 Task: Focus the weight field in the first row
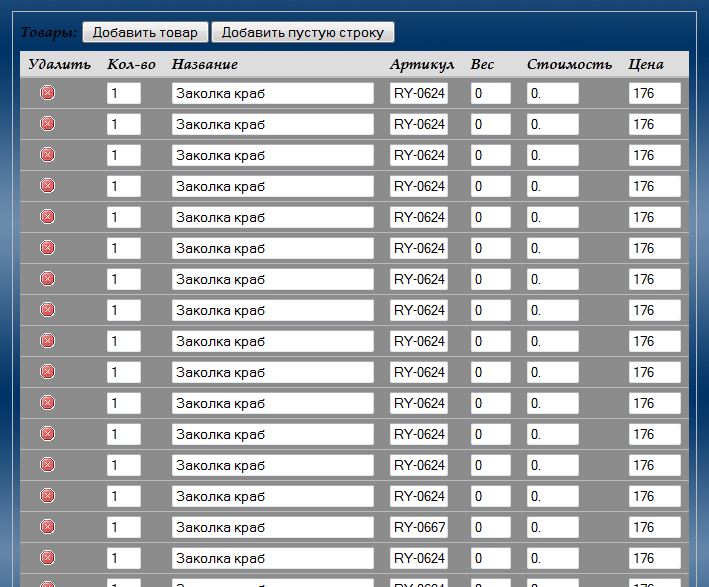click(x=490, y=94)
